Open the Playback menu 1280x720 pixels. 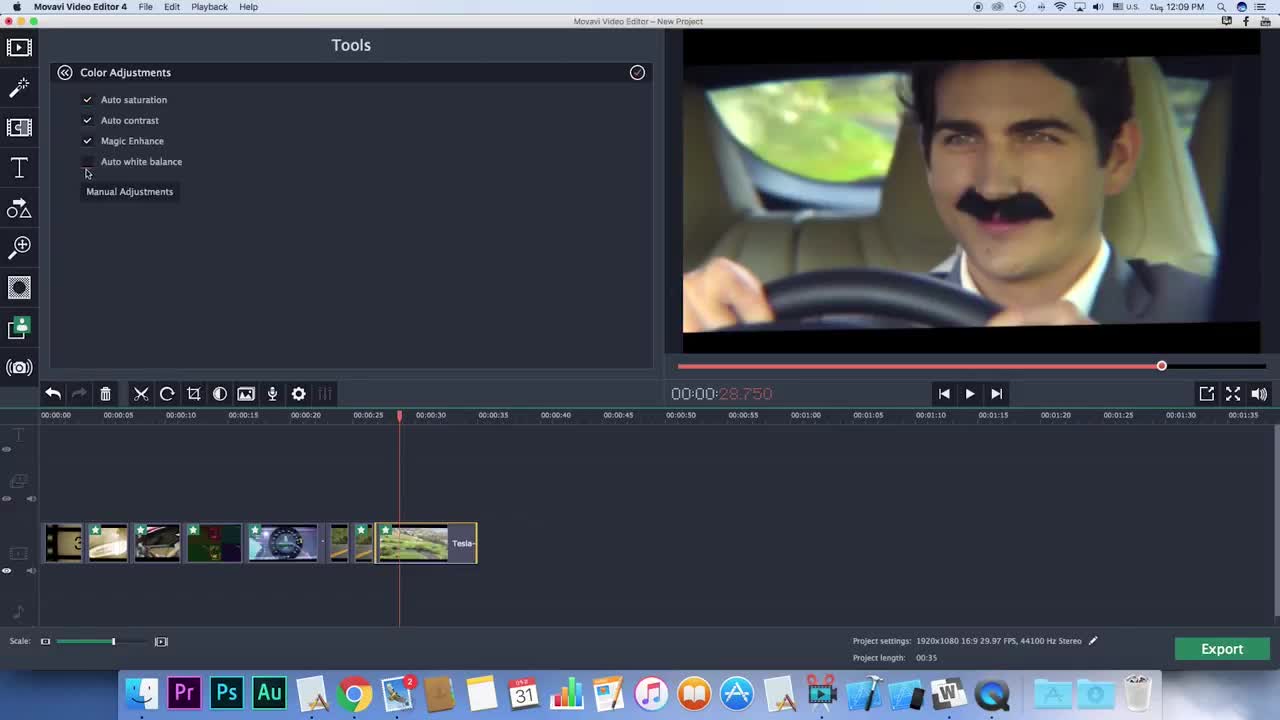click(210, 7)
